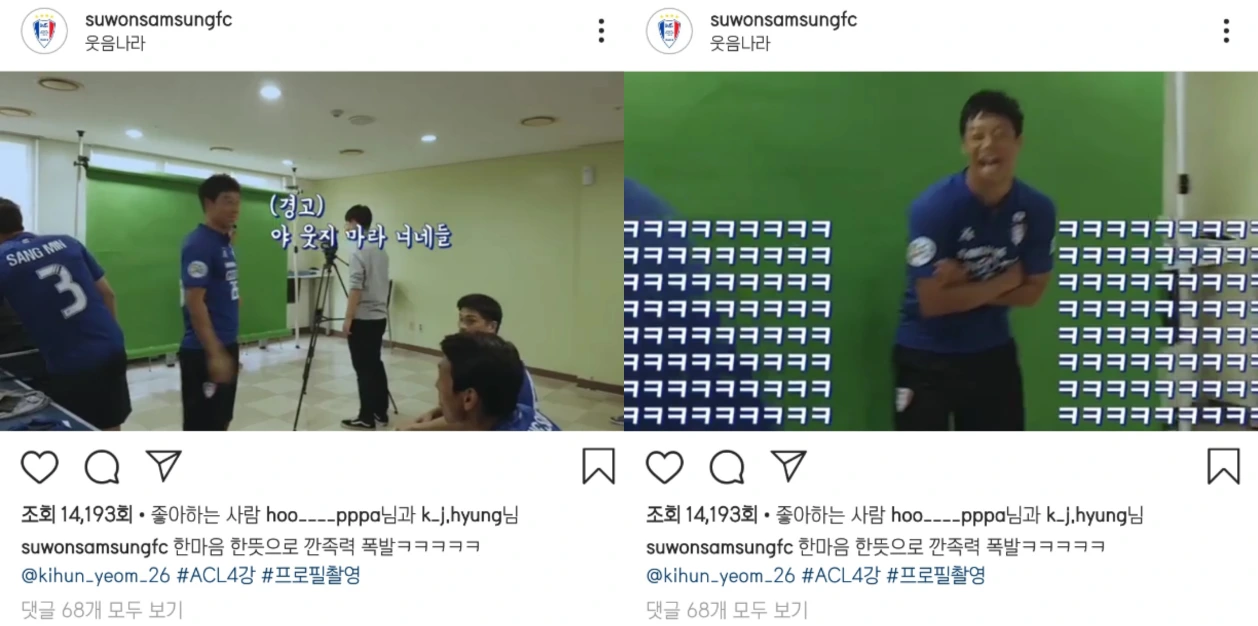Image resolution: width=1258 pixels, height=626 pixels.
Task: Open comment bubble on right post
Action: [x=727, y=467]
